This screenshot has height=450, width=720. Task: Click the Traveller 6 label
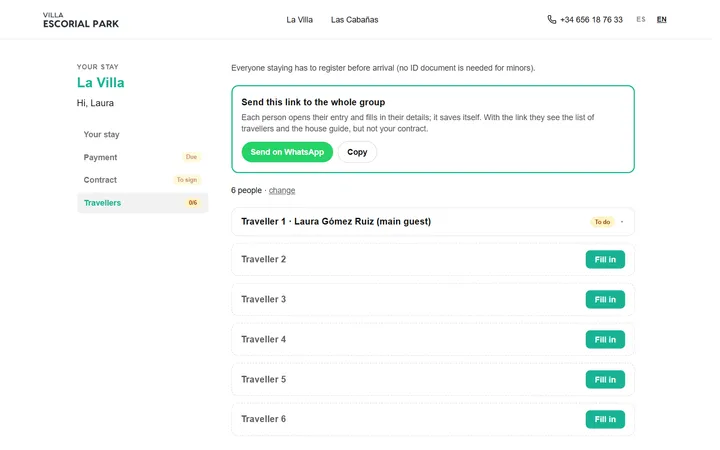pyautogui.click(x=264, y=419)
